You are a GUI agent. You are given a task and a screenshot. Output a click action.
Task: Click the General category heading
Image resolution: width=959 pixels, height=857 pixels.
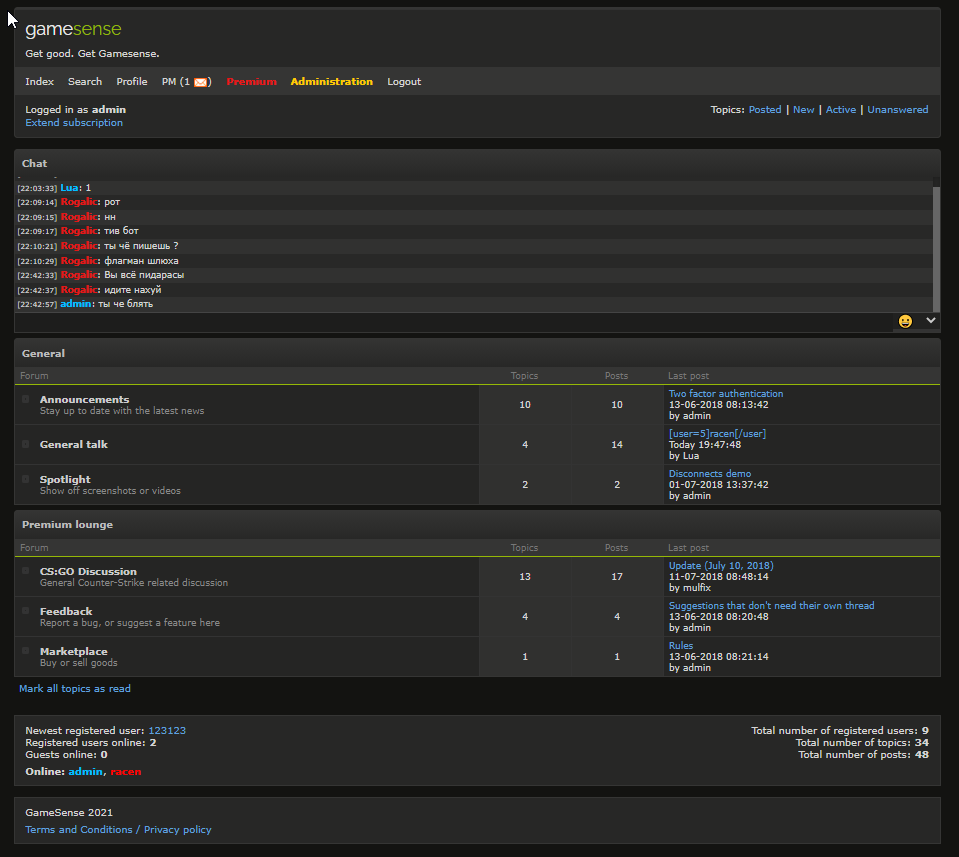pyautogui.click(x=43, y=354)
